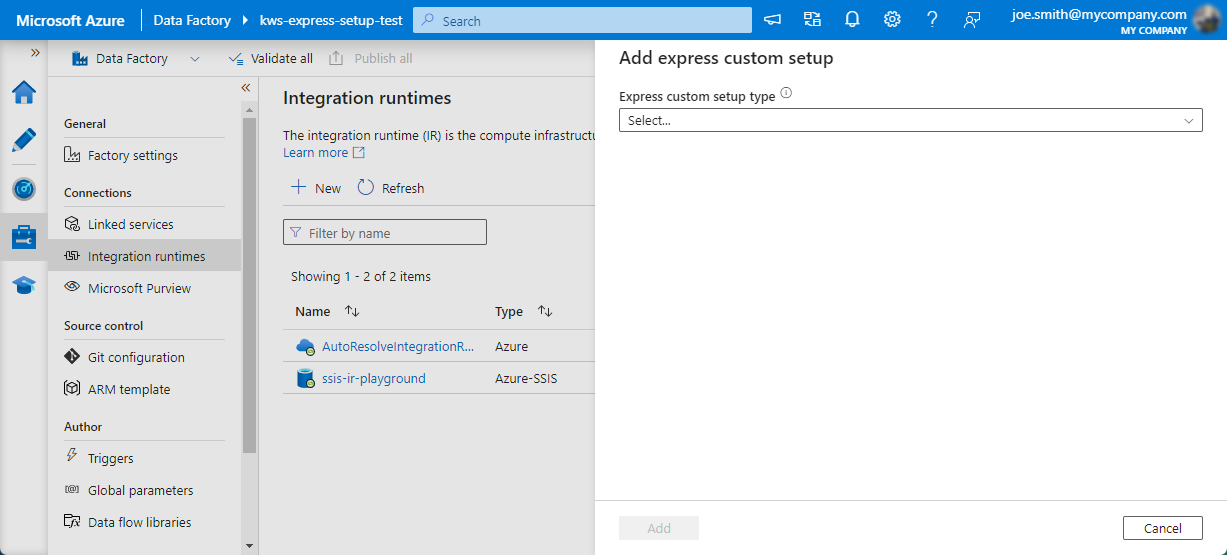
Task: Open the settings gear in header
Action: 892,20
